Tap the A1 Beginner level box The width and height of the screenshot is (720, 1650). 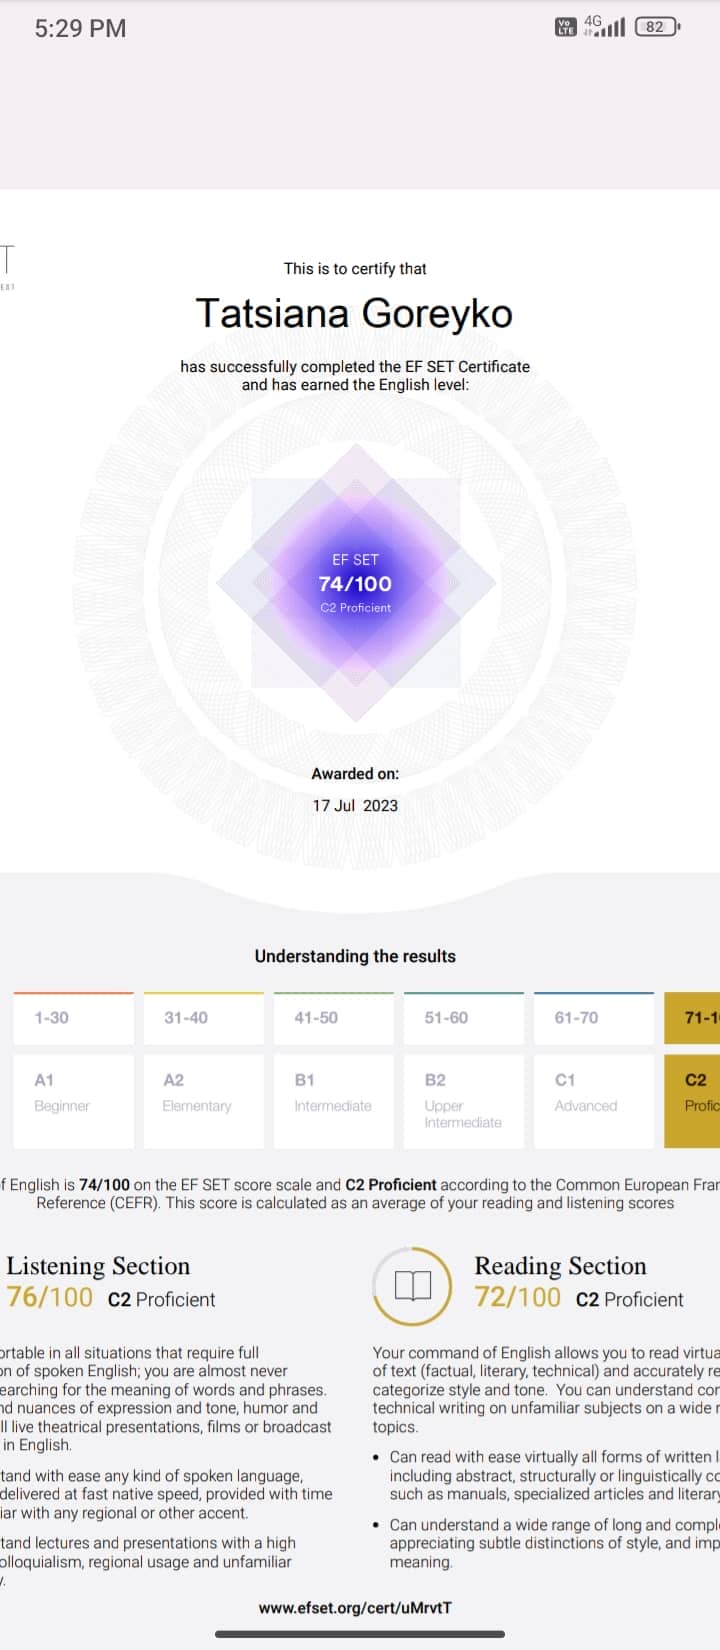pos(73,1099)
